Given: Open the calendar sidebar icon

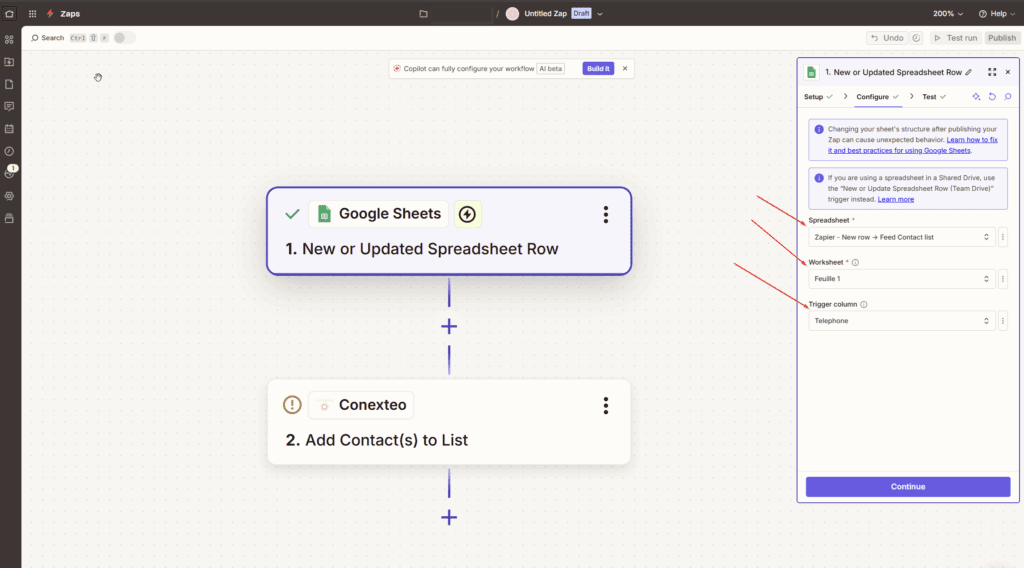Looking at the screenshot, I should [x=9, y=129].
